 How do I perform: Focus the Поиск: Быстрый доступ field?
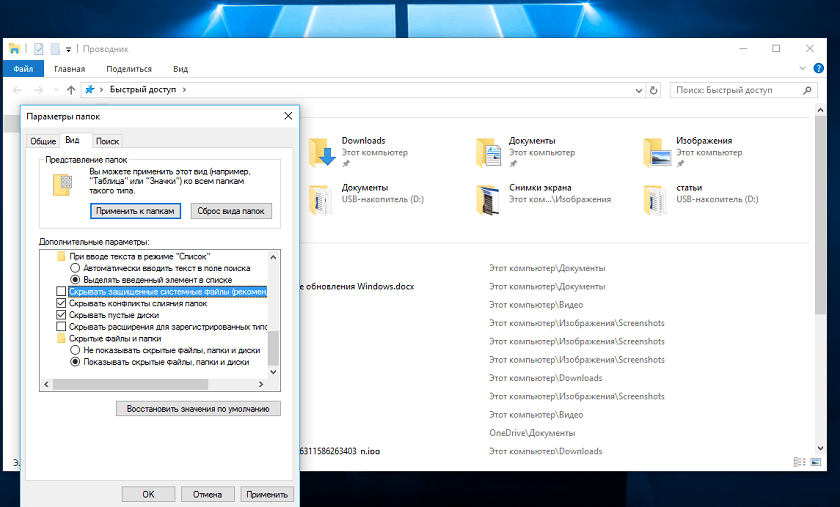(744, 90)
